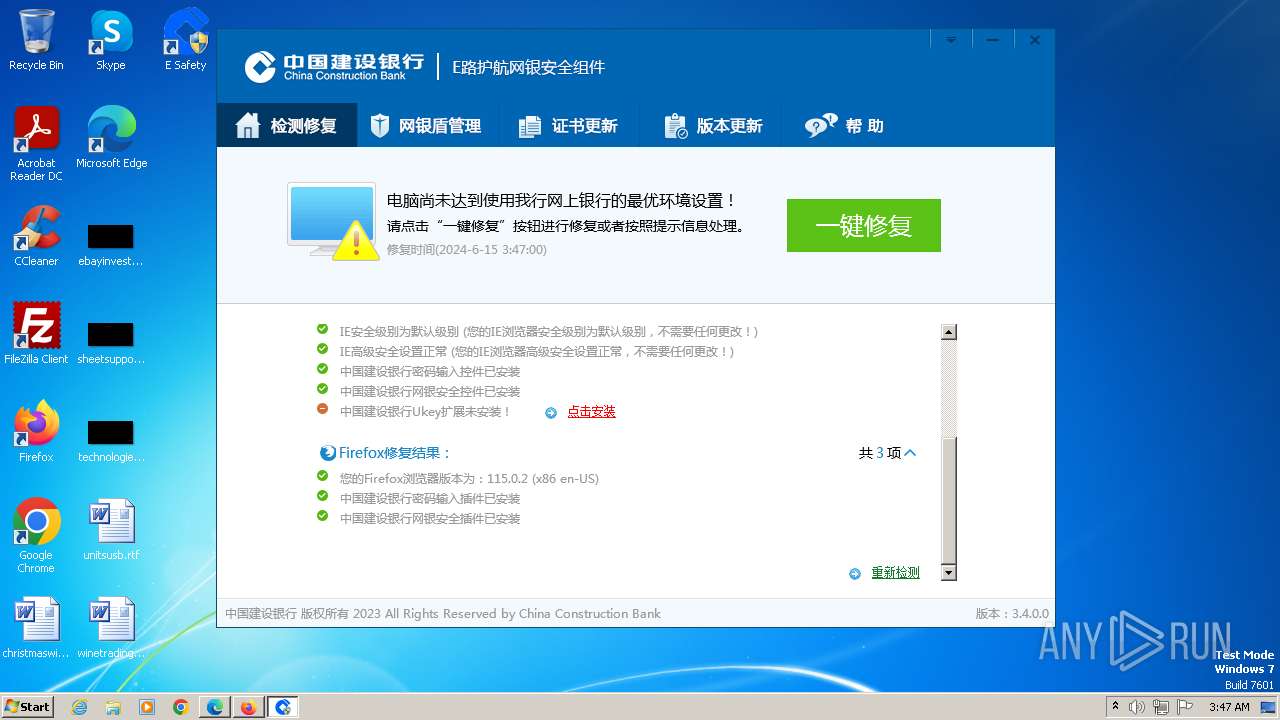The width and height of the screenshot is (1280, 720).
Task: Click the taskbar clock 3:47 AM
Action: [1229, 707]
